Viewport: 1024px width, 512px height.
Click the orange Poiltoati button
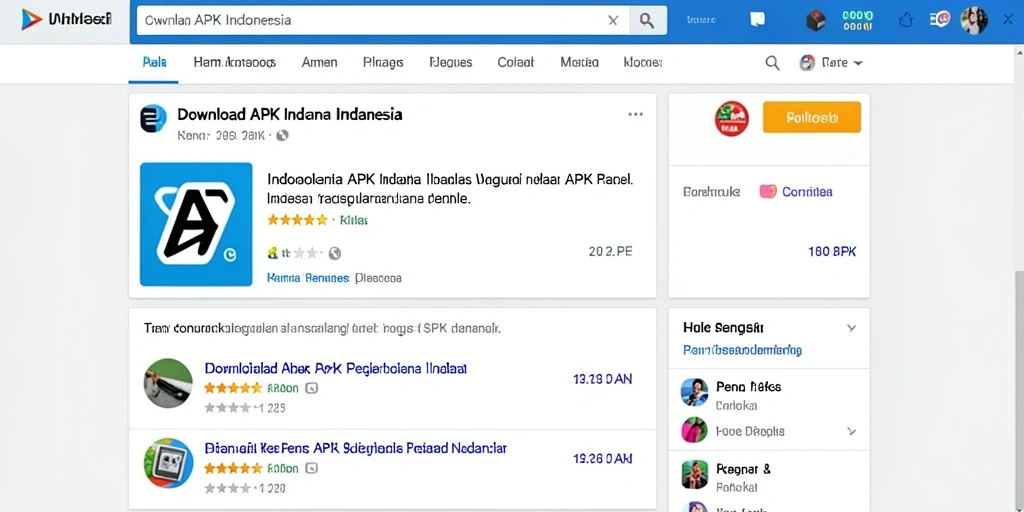812,118
